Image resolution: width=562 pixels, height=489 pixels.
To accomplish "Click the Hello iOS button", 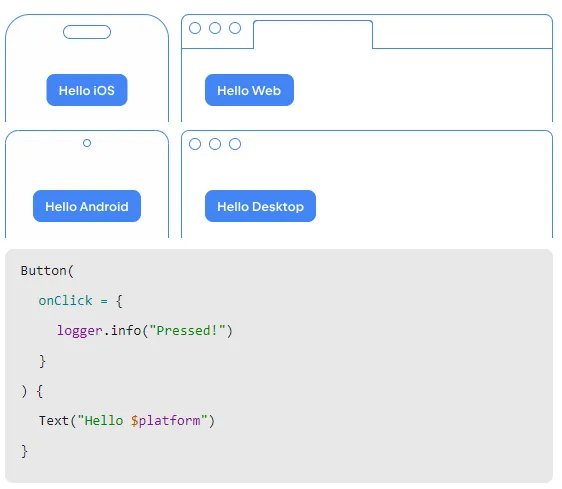I will [87, 90].
